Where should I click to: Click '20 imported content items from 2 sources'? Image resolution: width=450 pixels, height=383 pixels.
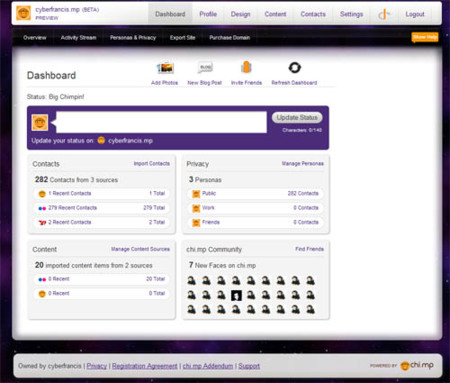[94, 265]
